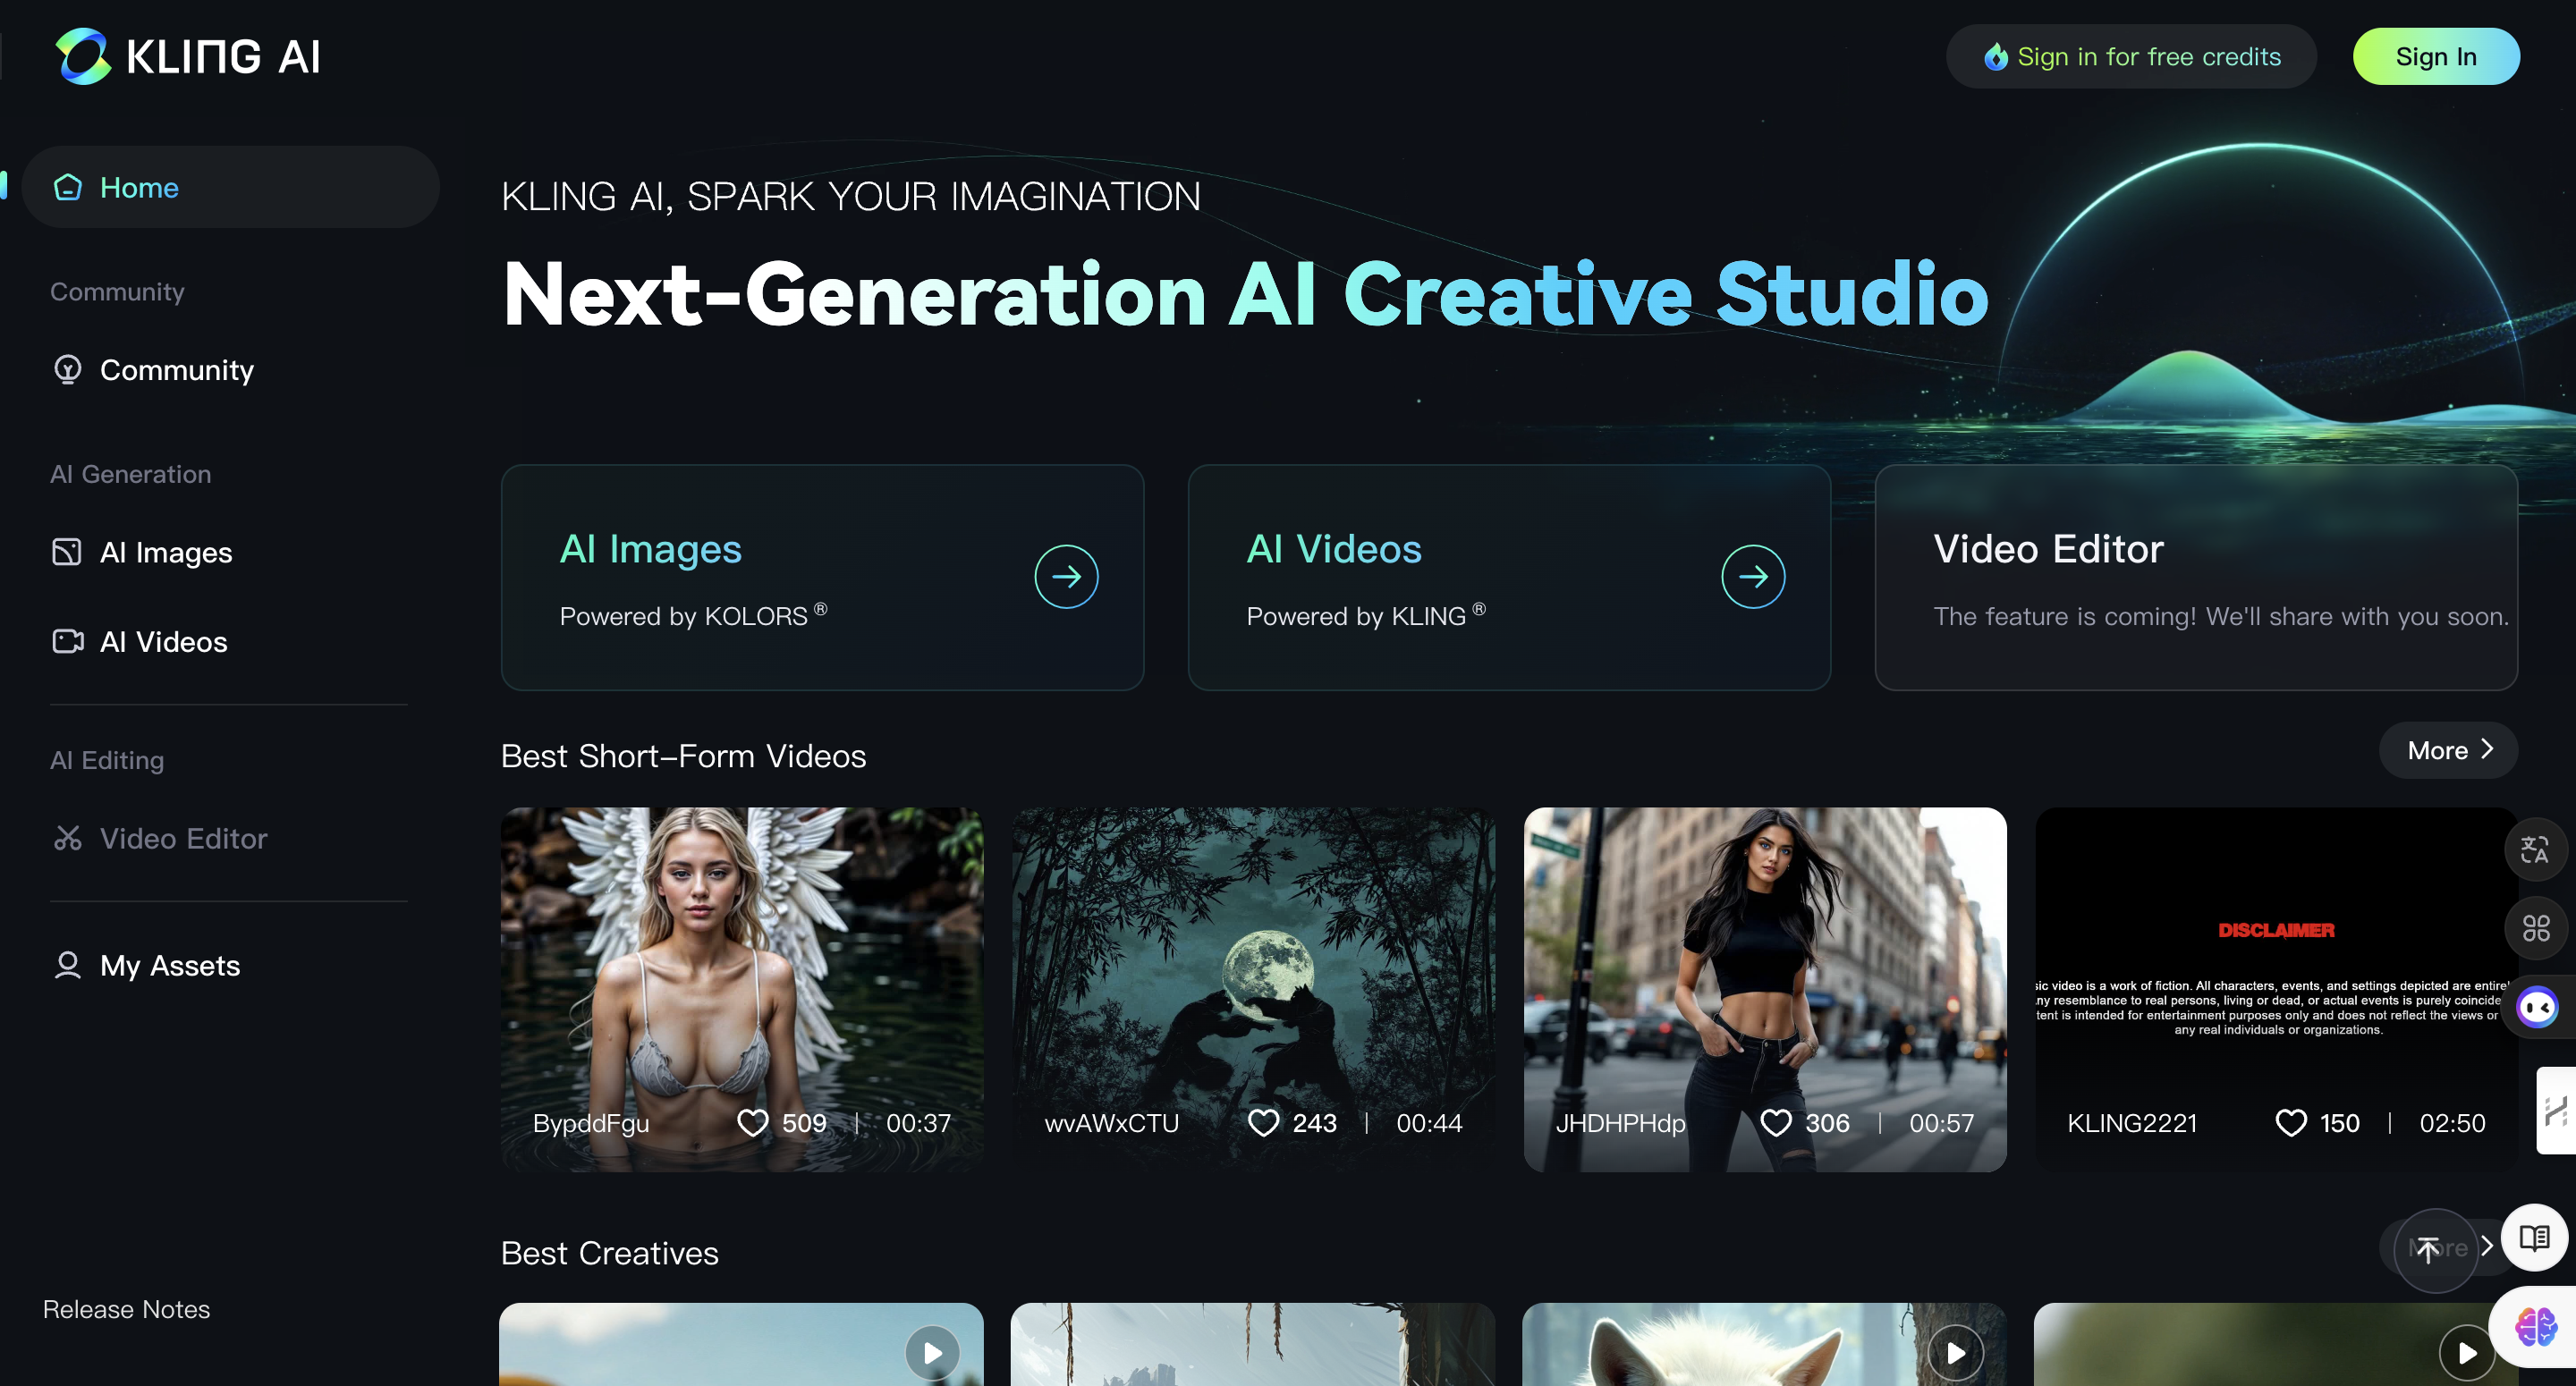The width and height of the screenshot is (2576, 1386).
Task: Expand More for Best Creatives
Action: point(2487,1247)
